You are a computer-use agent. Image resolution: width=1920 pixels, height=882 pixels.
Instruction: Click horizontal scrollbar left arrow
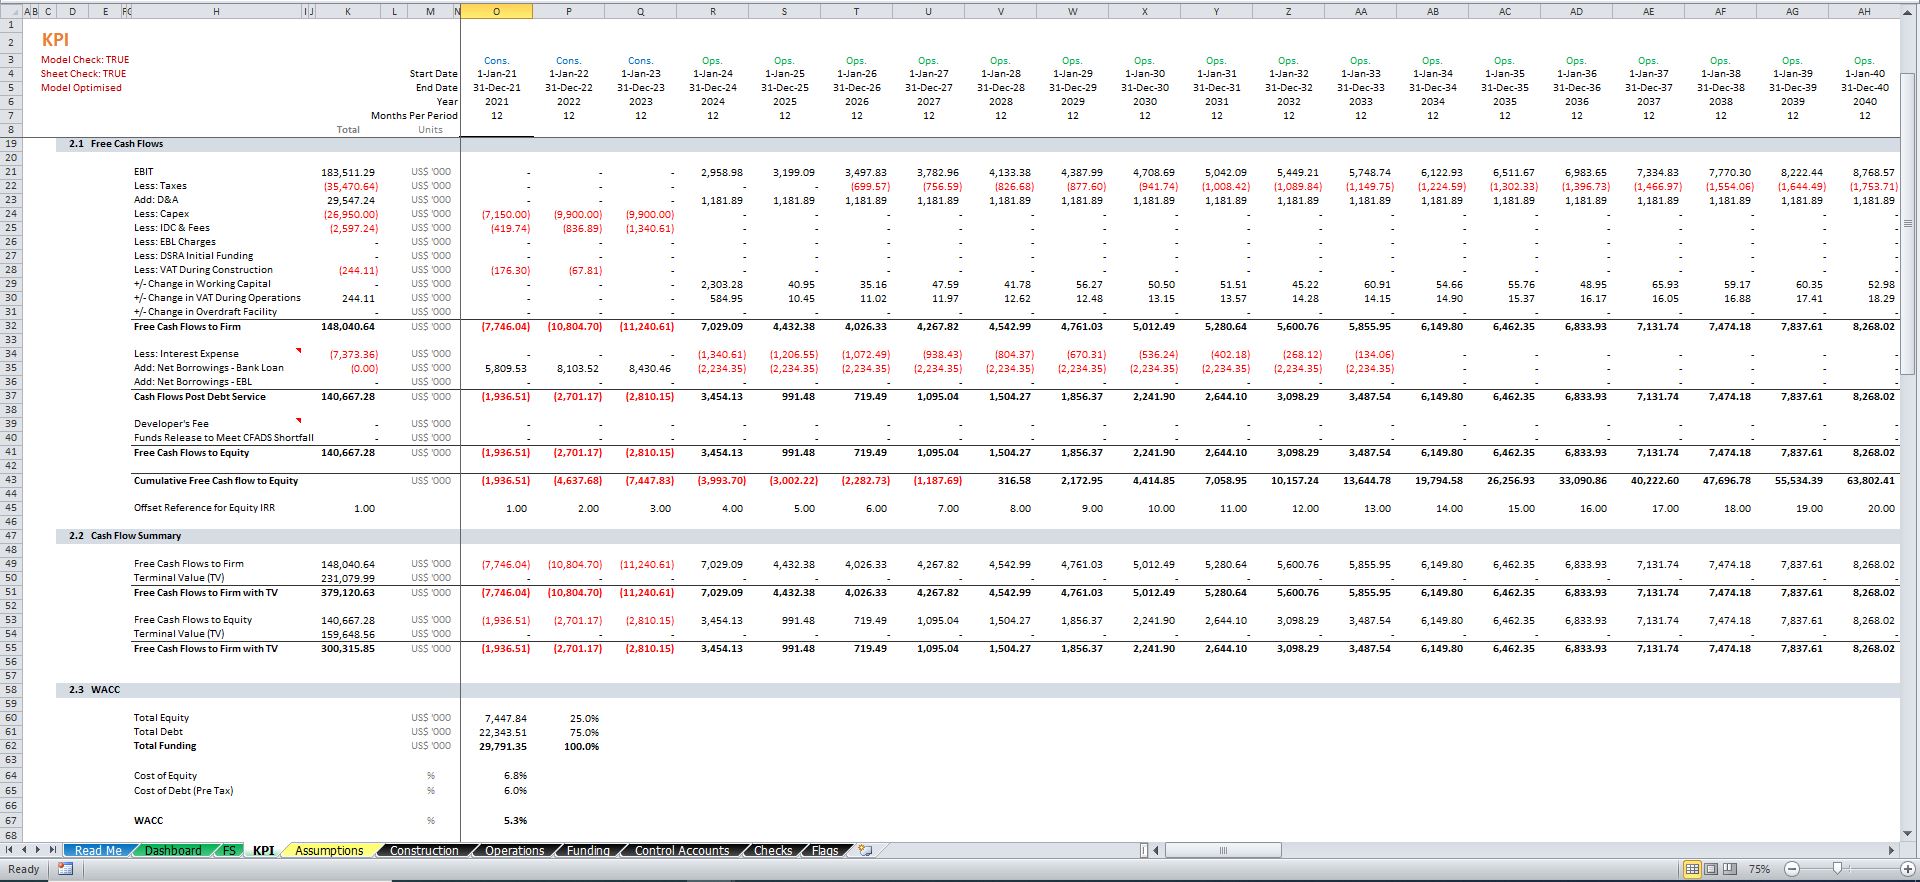coord(1156,850)
